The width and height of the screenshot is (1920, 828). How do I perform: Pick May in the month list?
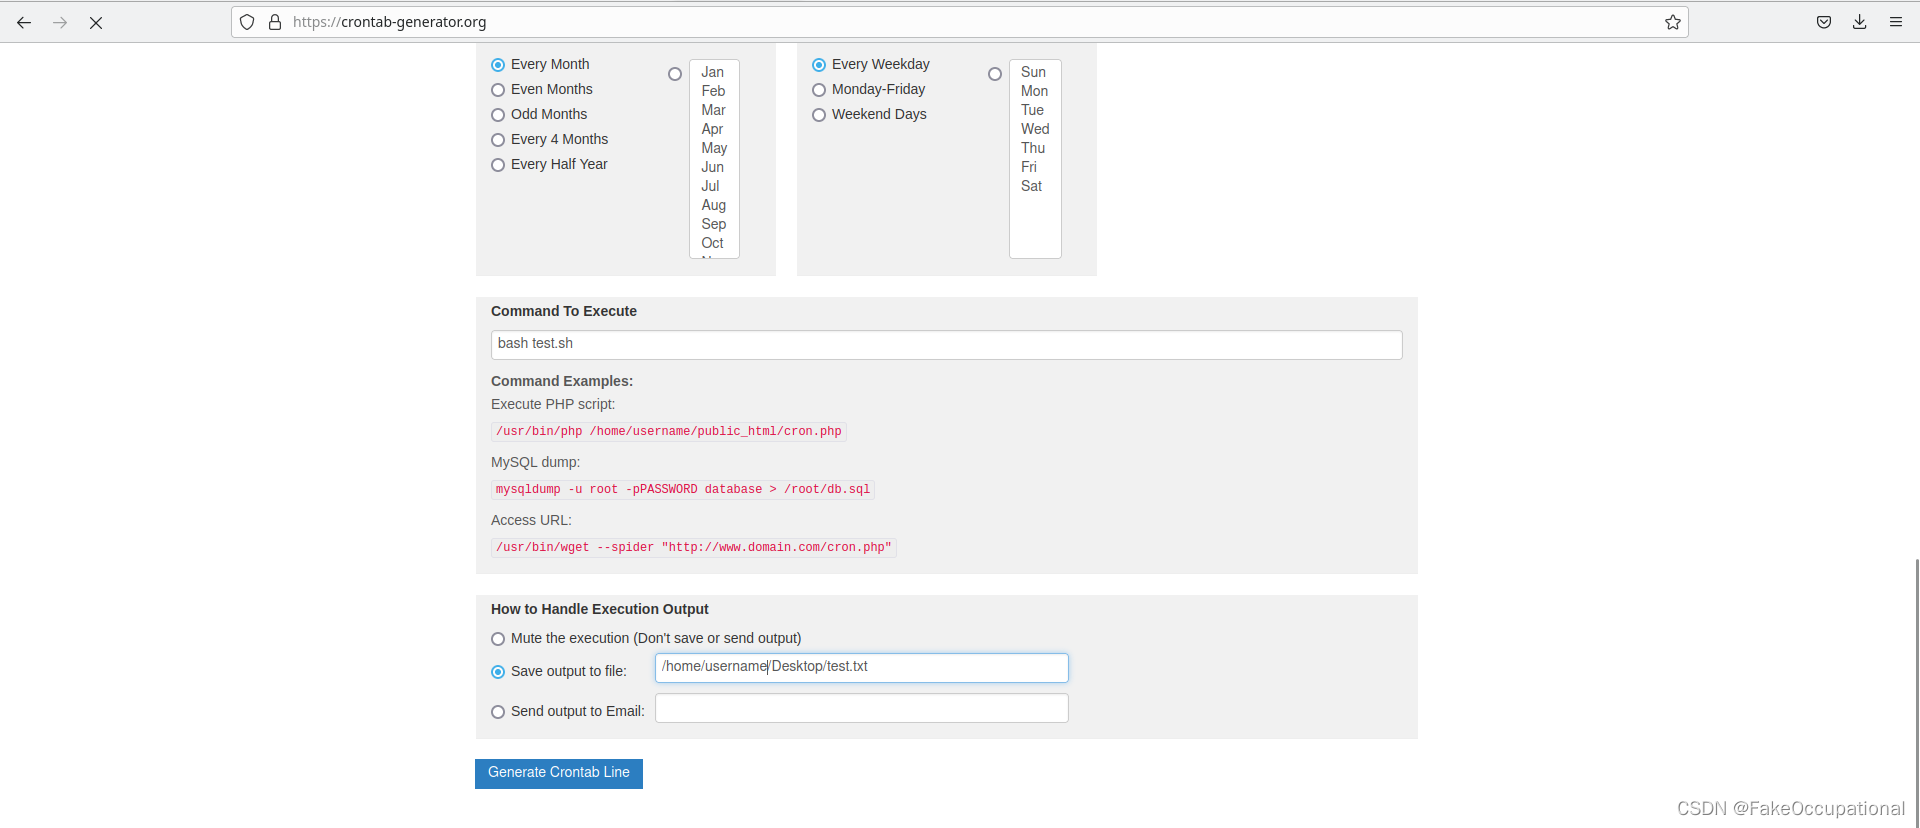point(713,148)
